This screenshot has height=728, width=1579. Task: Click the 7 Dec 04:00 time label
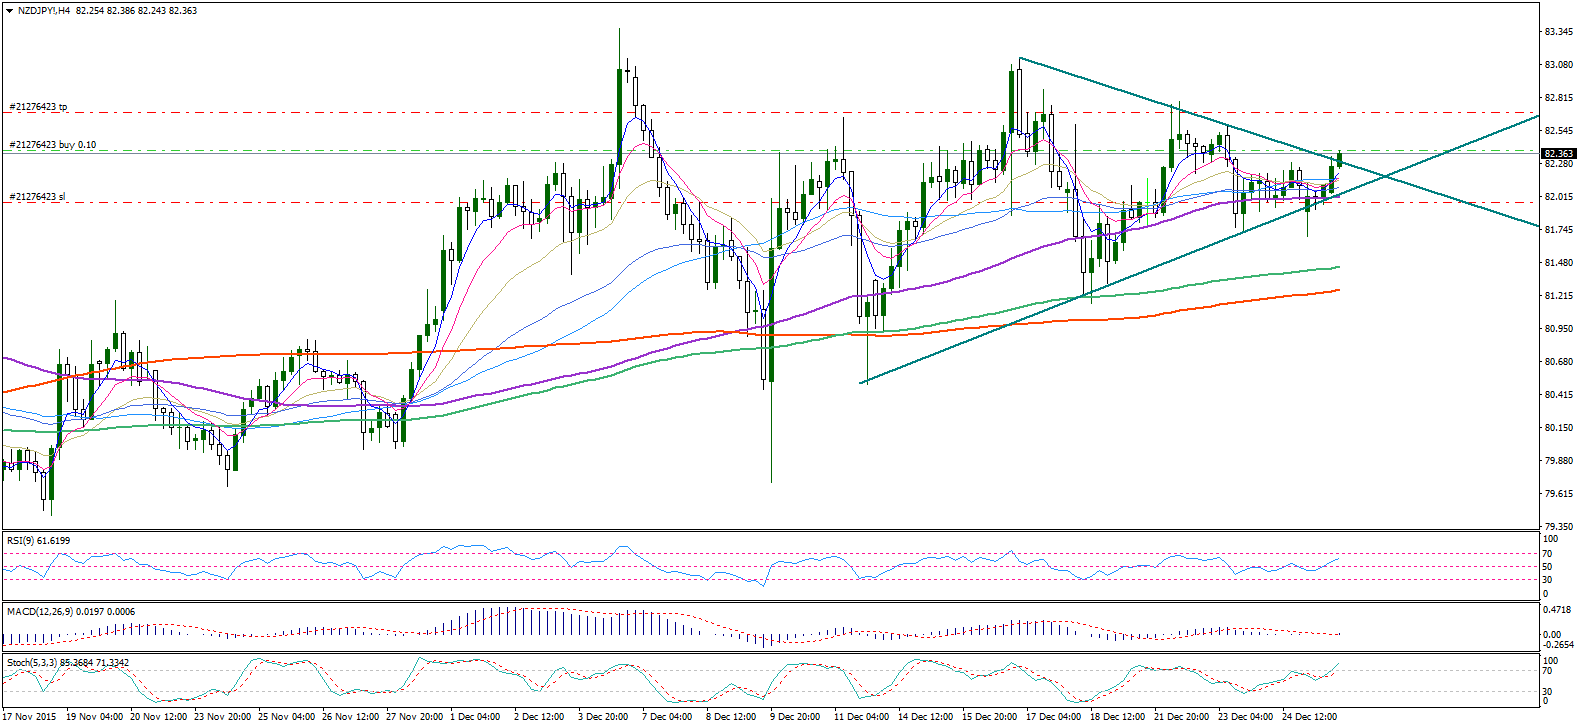click(x=668, y=717)
